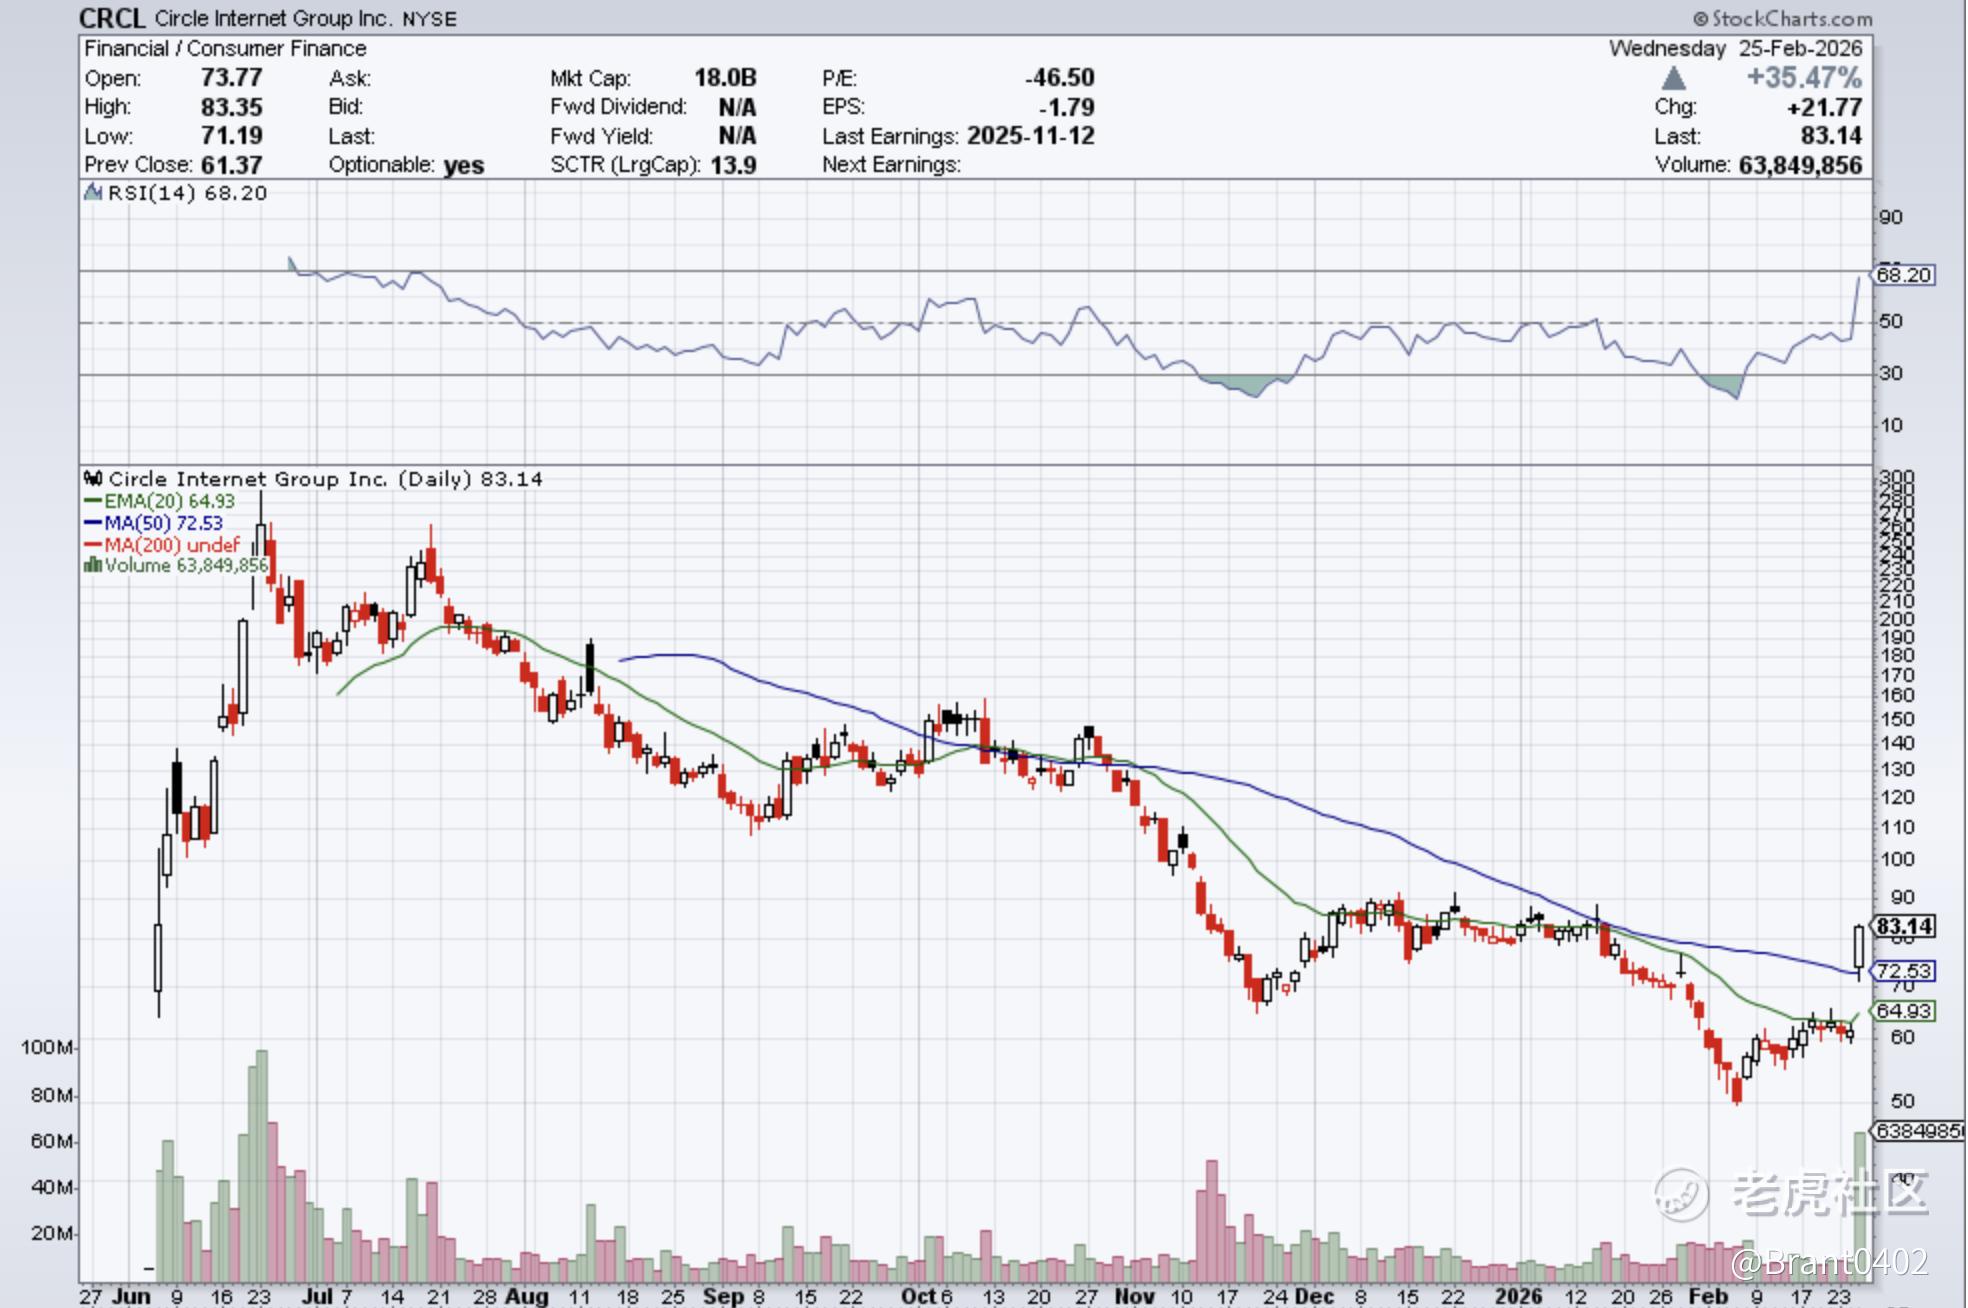Image resolution: width=1968 pixels, height=1308 pixels.
Task: Click the candlestick icon beside Circle Internet Group (Daily)
Action: pos(94,479)
